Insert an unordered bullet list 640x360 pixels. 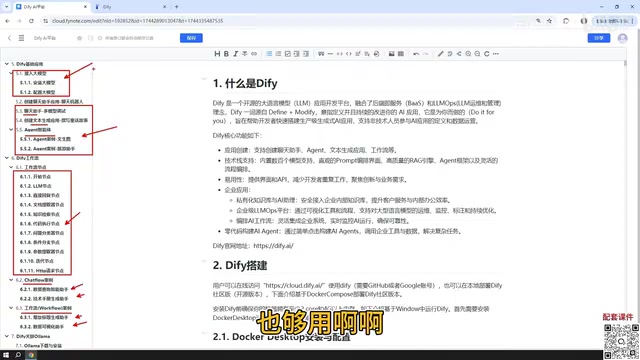point(269,54)
